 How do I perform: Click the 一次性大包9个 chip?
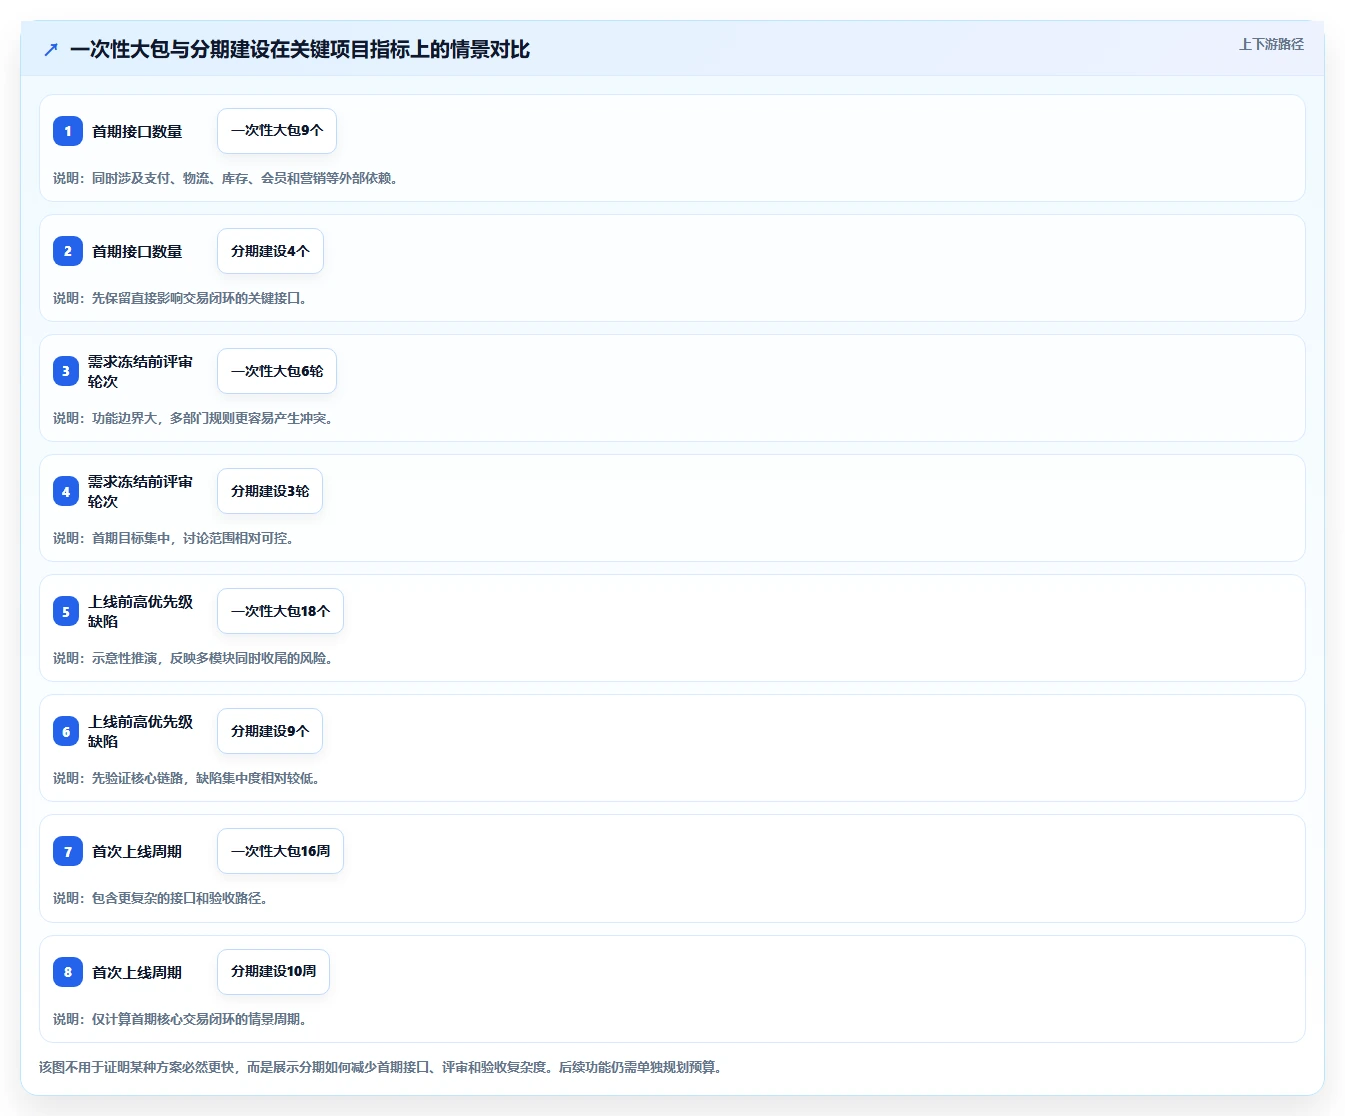pos(277,131)
